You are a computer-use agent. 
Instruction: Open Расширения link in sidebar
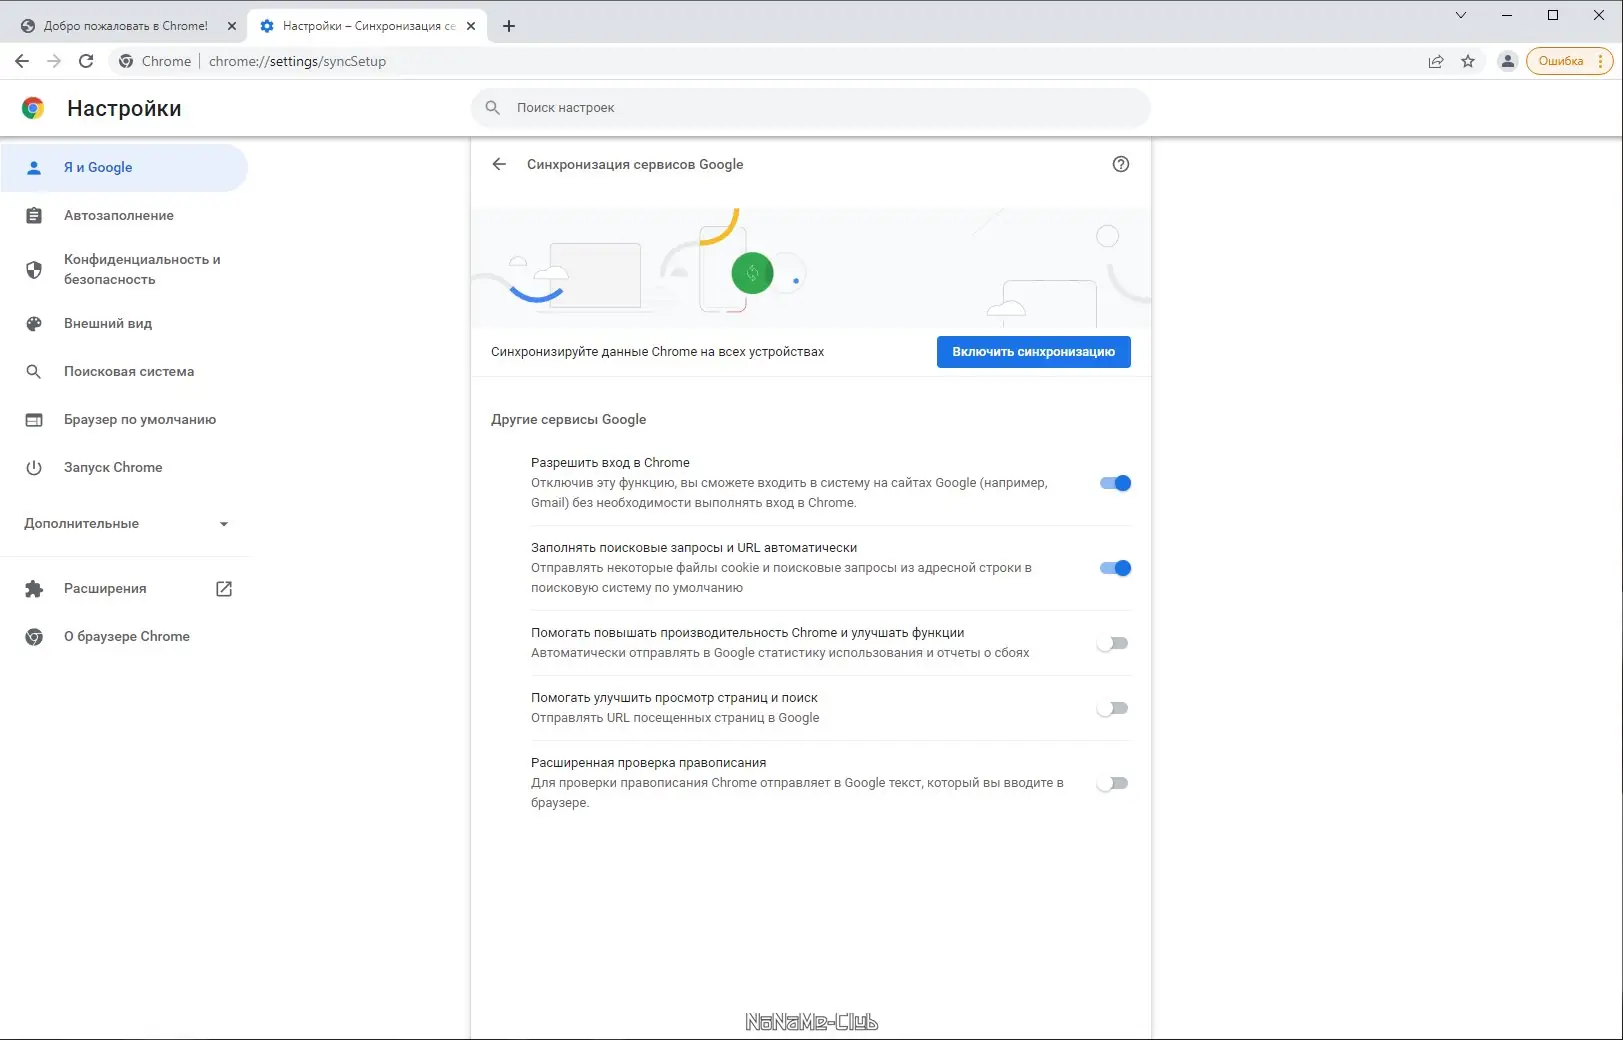pos(124,589)
